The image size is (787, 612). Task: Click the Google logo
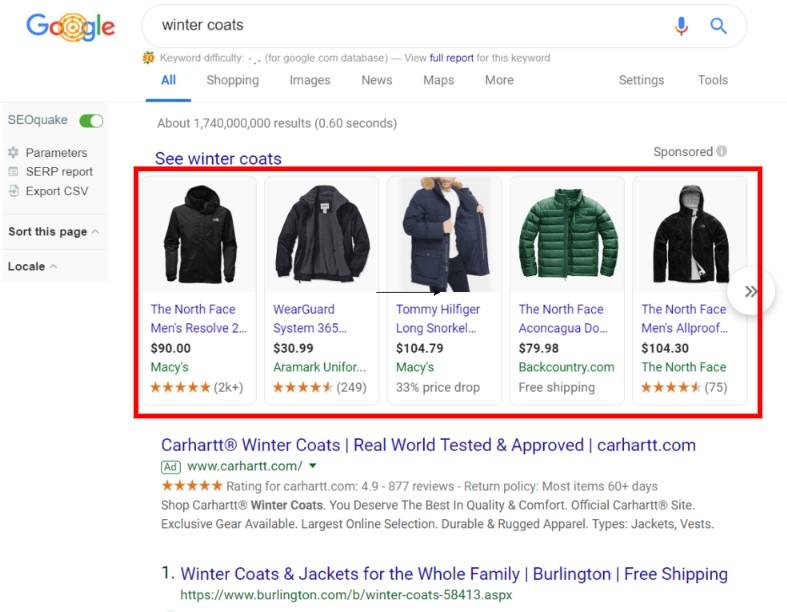(x=70, y=27)
